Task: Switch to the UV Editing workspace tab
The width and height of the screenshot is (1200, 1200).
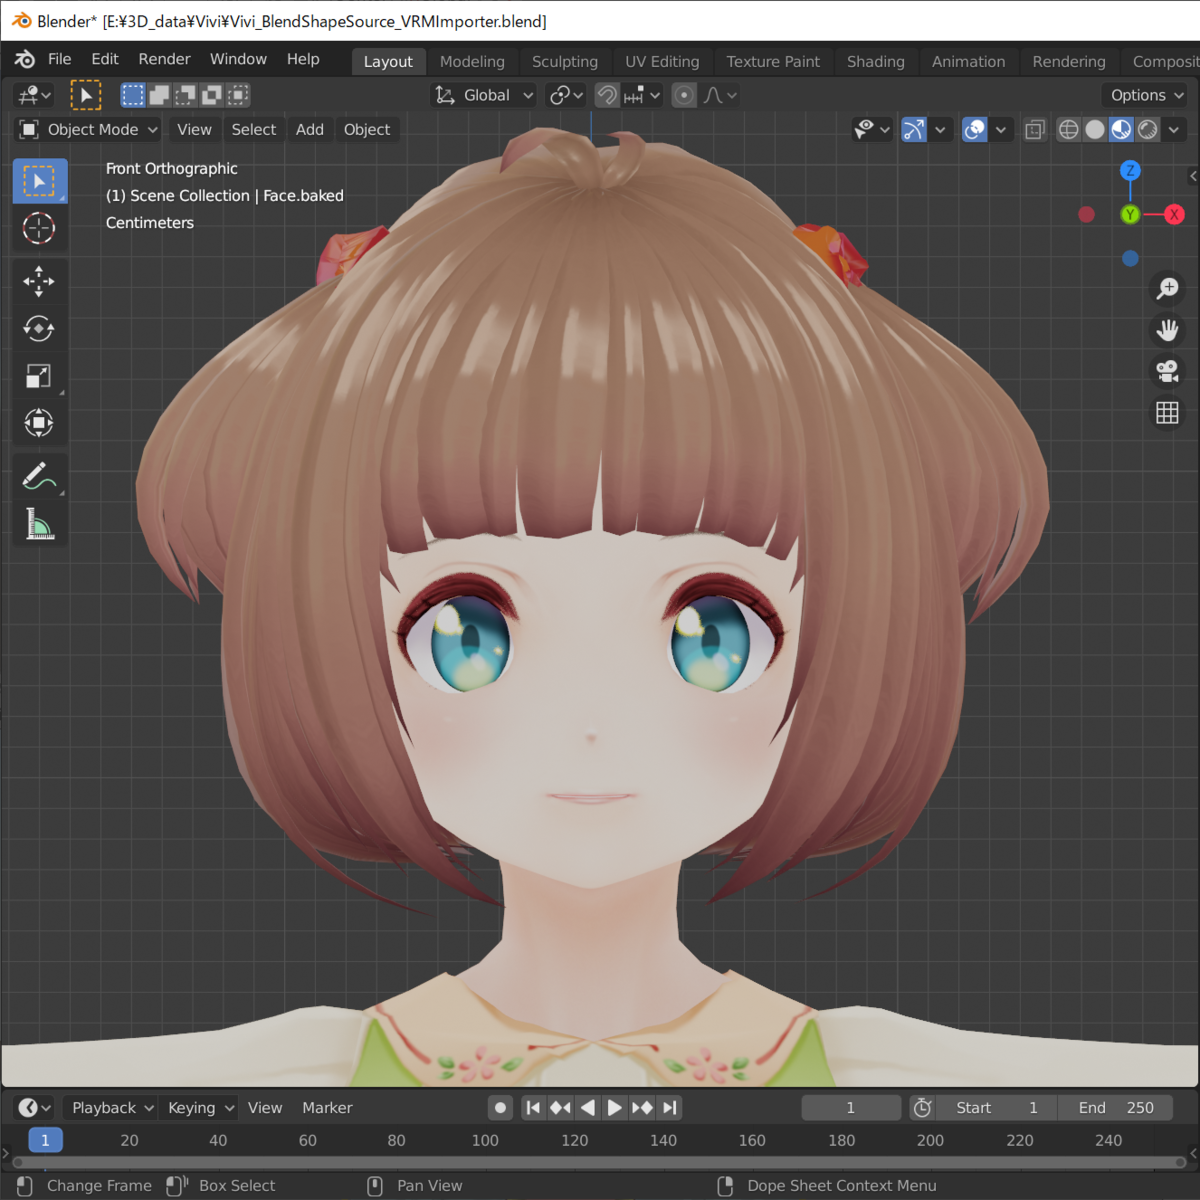Action: 662,61
